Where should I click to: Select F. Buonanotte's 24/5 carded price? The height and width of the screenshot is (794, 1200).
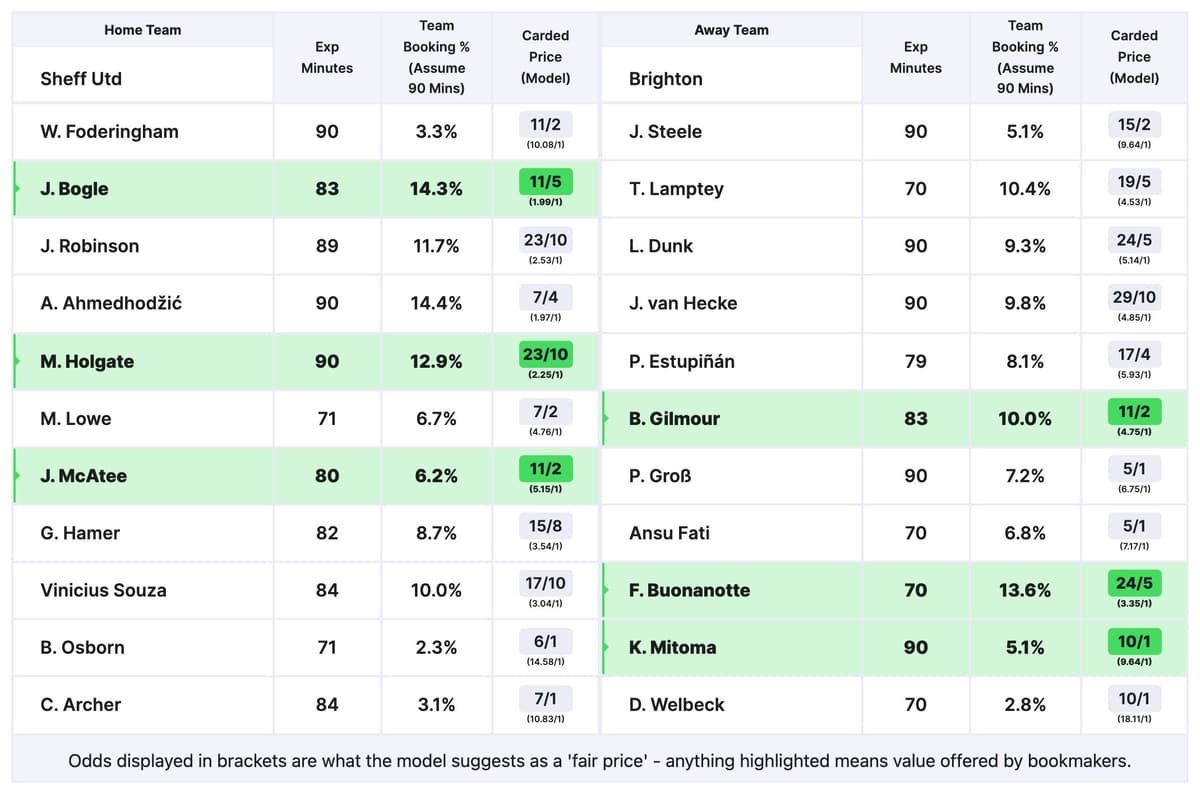click(x=1134, y=583)
